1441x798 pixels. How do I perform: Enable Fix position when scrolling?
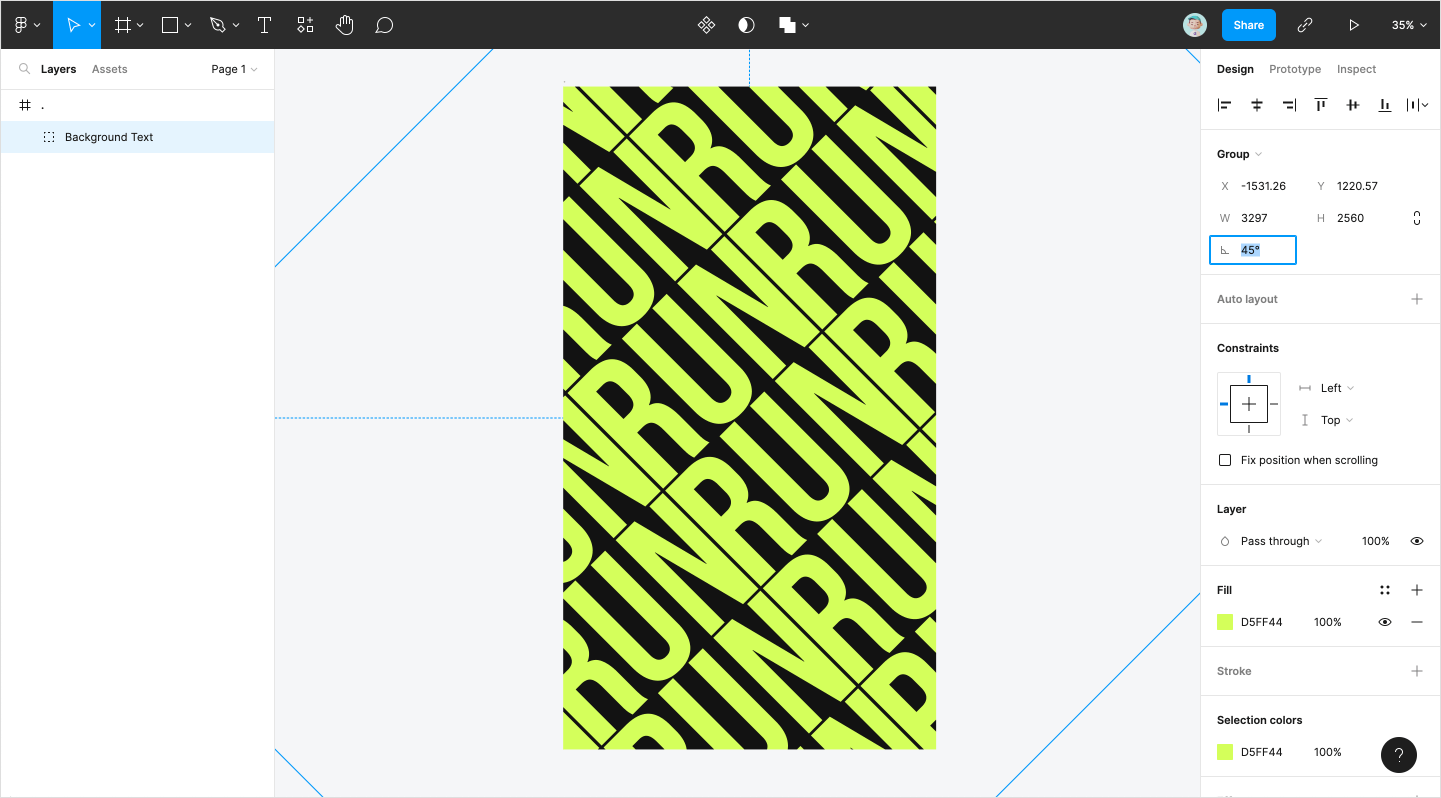point(1225,460)
